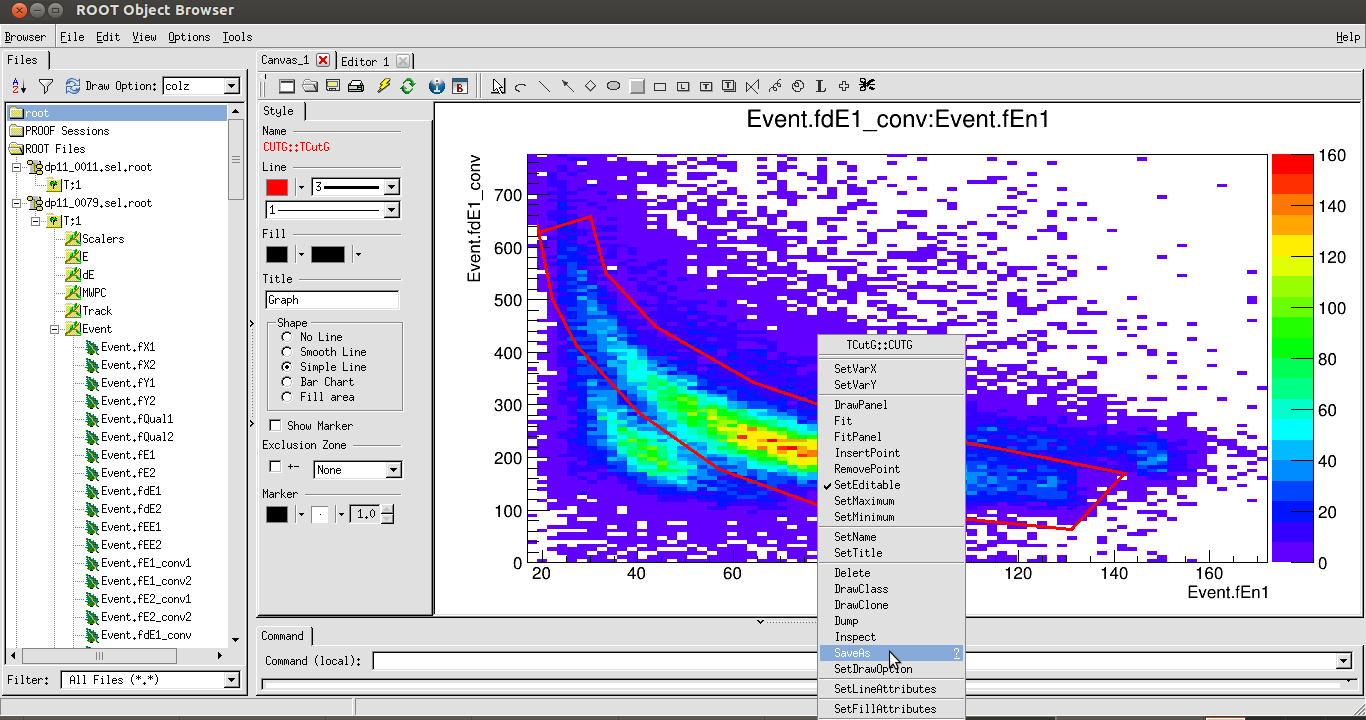Open the Exclusion Zone None dropdown

(x=394, y=470)
